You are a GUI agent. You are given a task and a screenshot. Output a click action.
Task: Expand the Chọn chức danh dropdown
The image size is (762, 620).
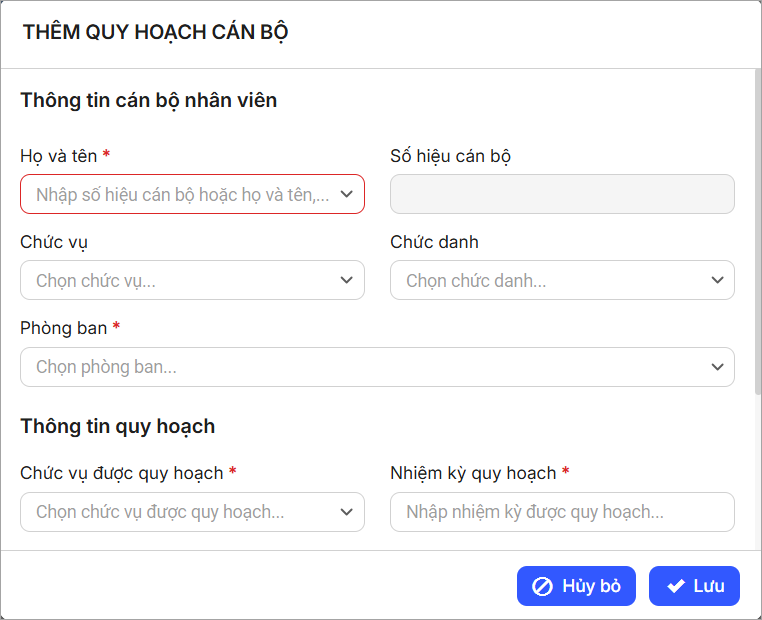pos(550,281)
